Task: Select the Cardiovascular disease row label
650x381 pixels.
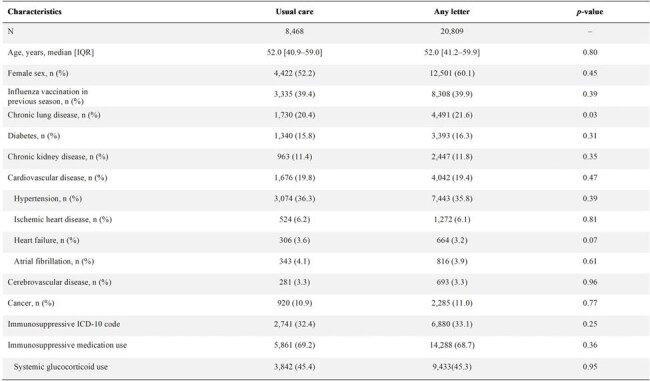Action: click(57, 178)
